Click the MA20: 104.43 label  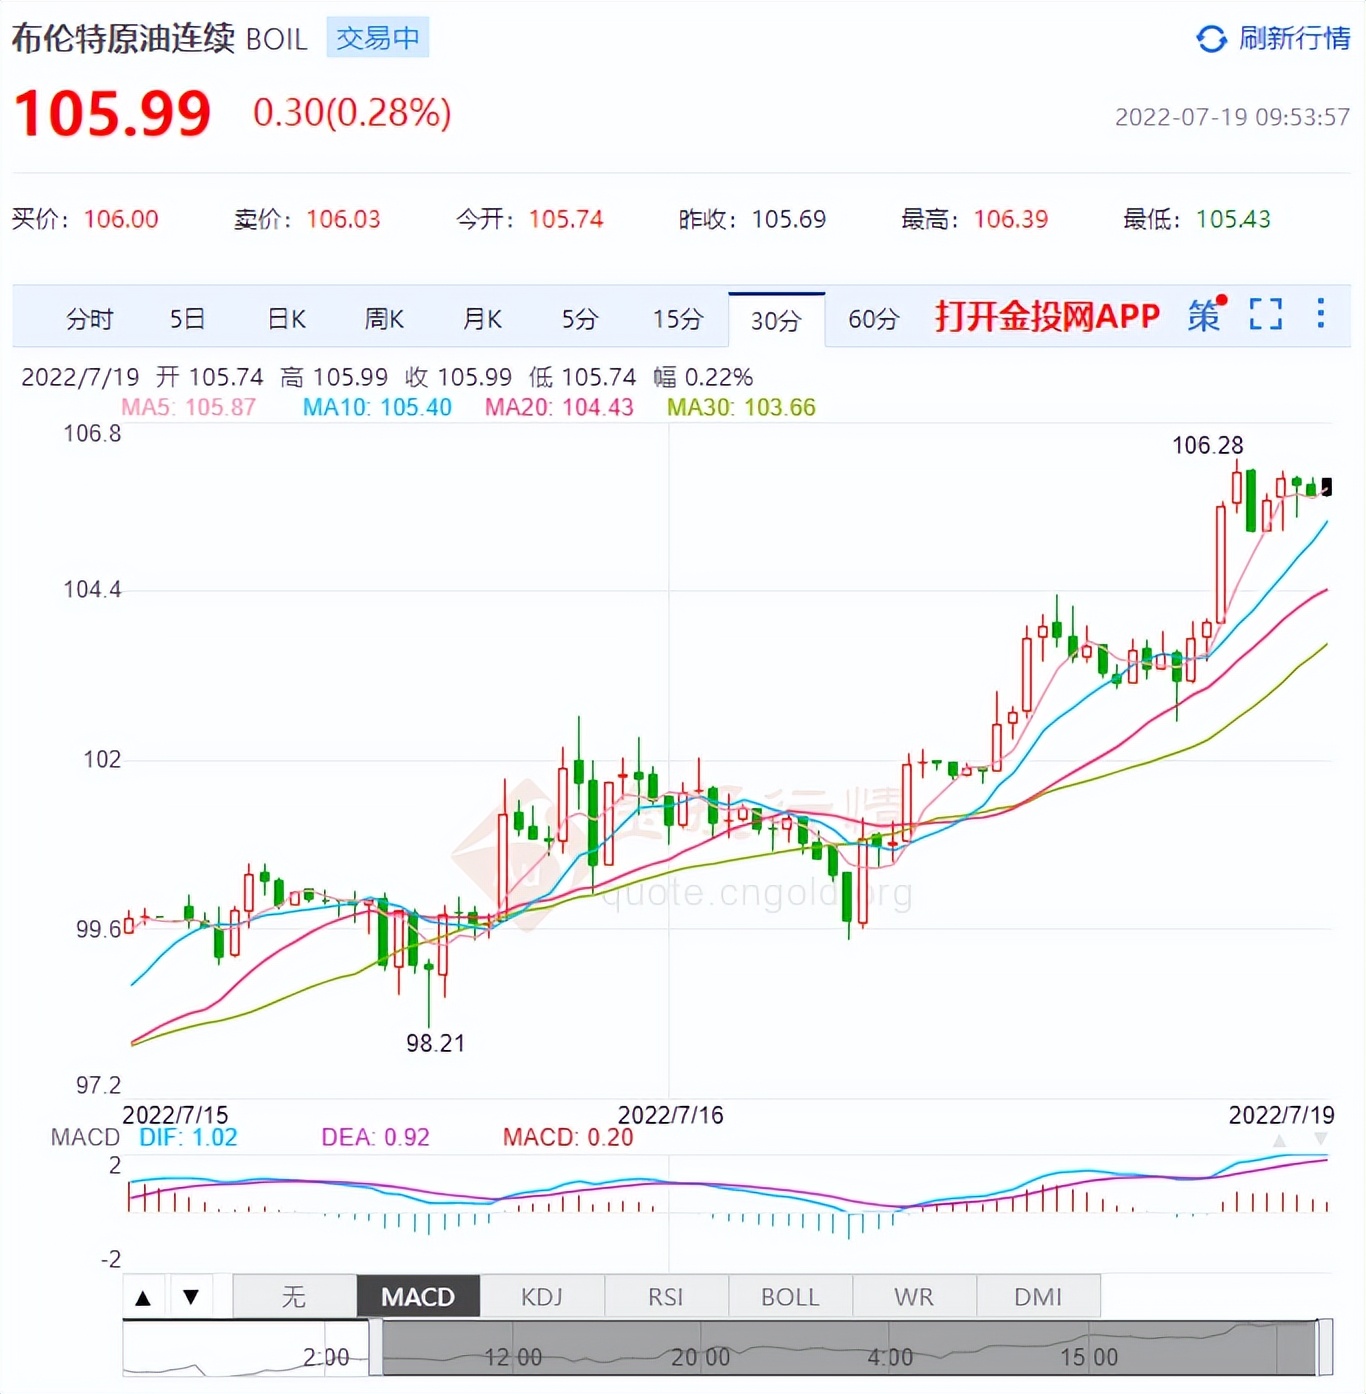click(x=559, y=407)
